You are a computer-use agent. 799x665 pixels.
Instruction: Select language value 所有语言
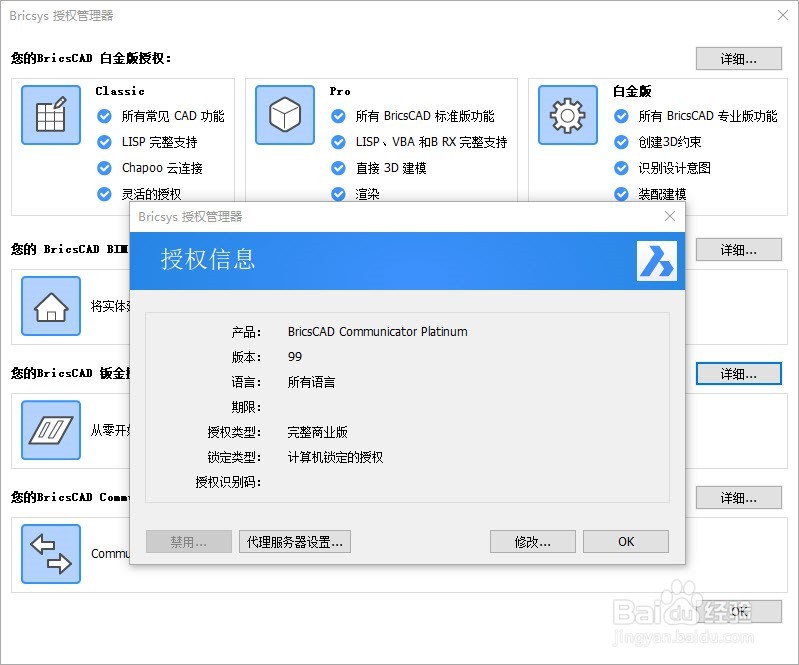point(311,382)
